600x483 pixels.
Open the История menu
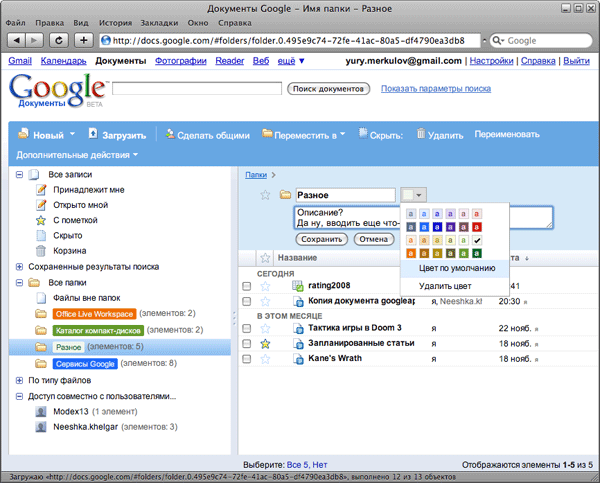[115, 23]
